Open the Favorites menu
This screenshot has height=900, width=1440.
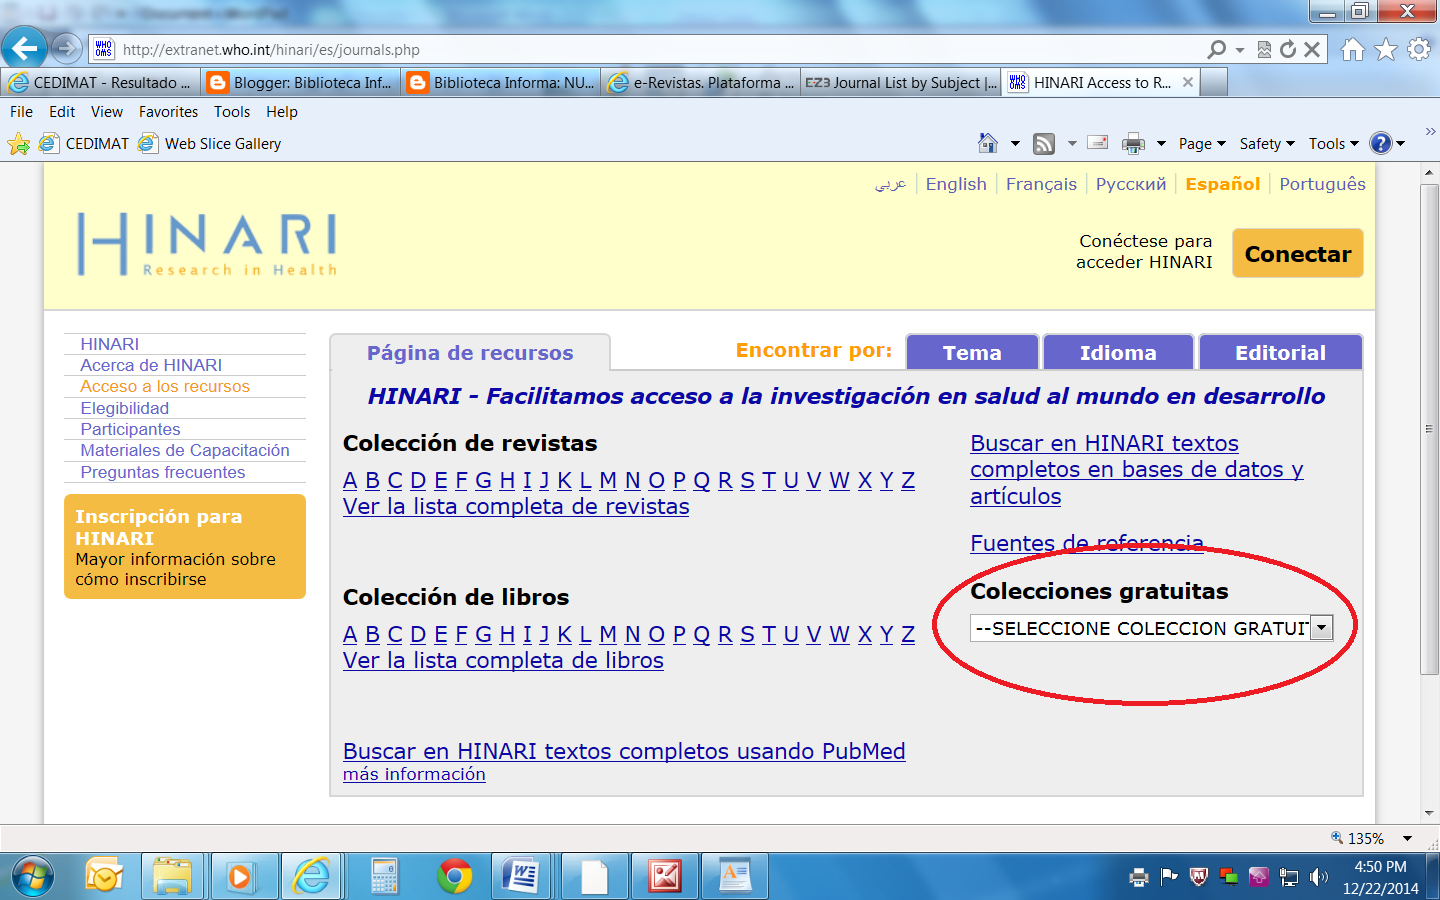pos(168,112)
